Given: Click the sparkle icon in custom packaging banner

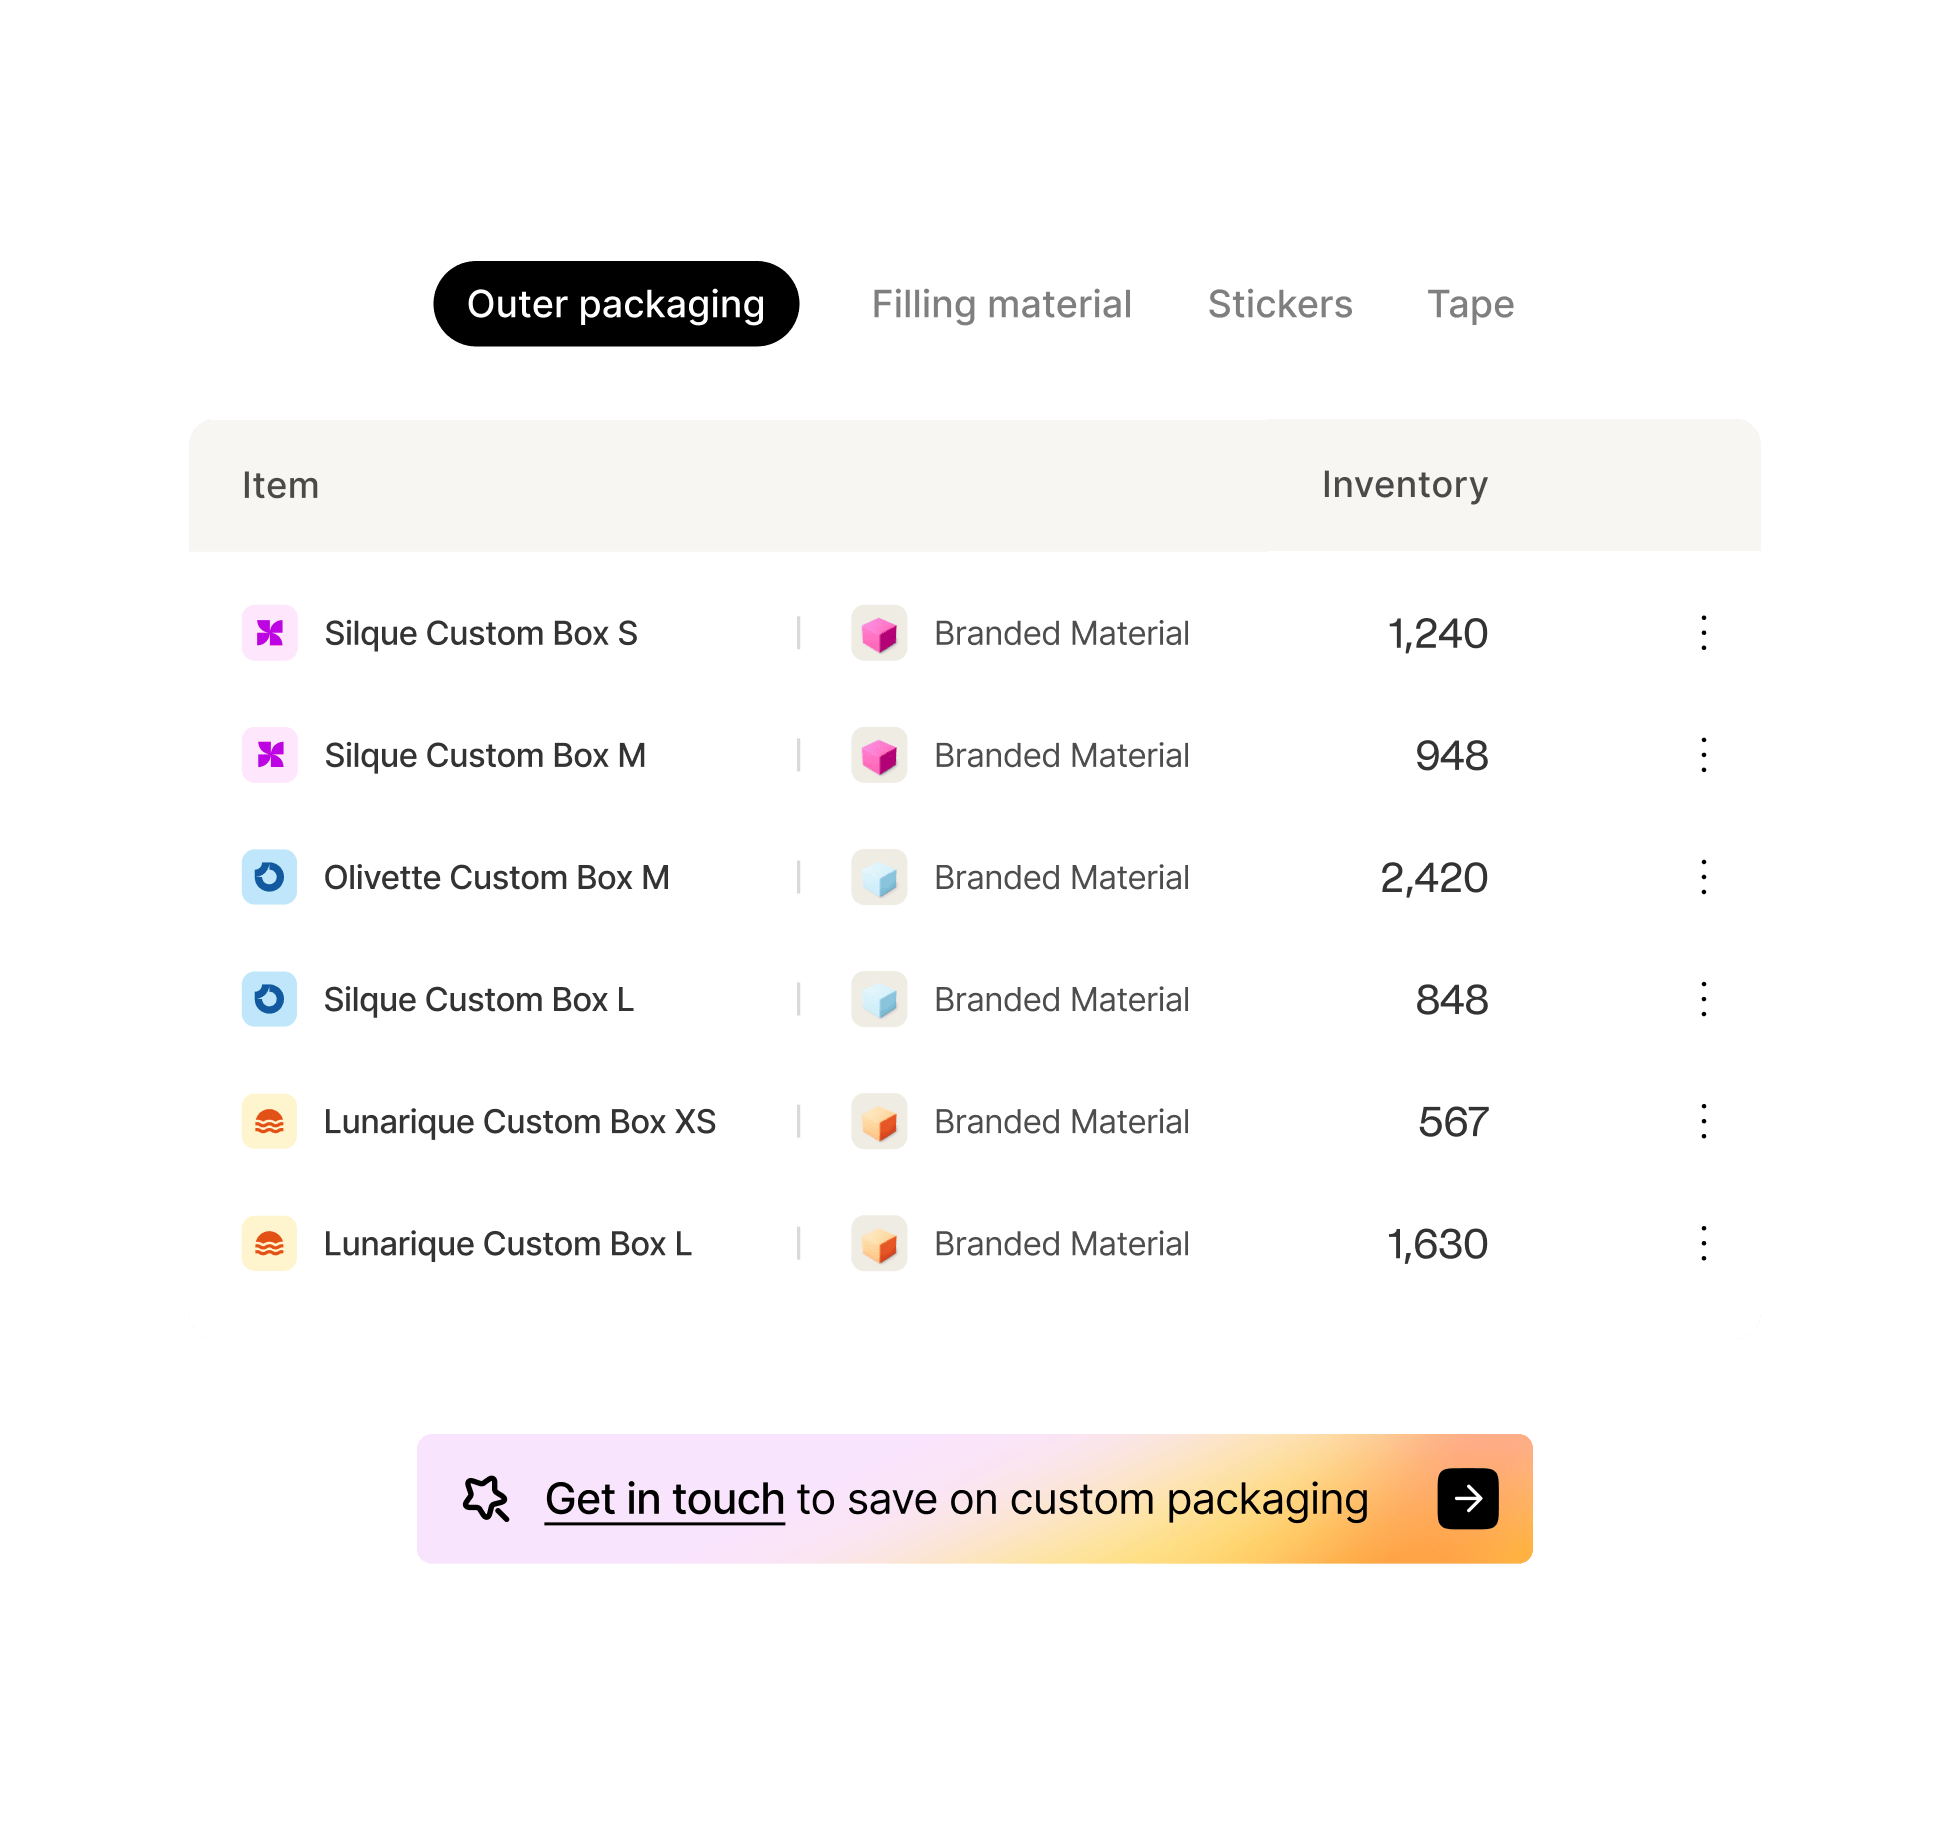Looking at the screenshot, I should pos(487,1499).
